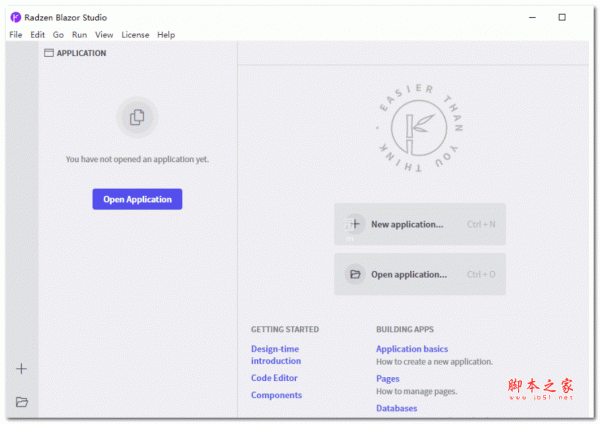Open the License menu
The width and height of the screenshot is (600, 424).
[x=135, y=35]
